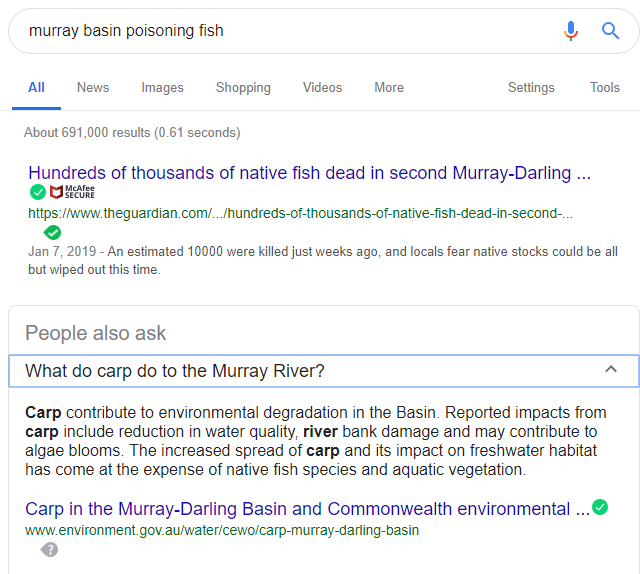Open Carp in the Murray-Darling Basin link

pyautogui.click(x=306, y=509)
